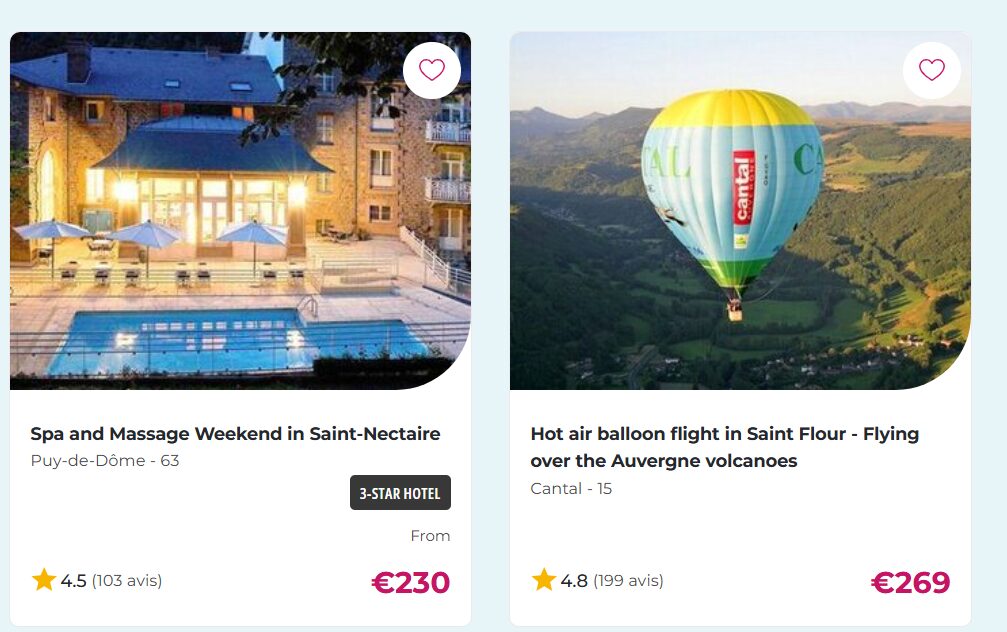Open the 199 avis reviews
The image size is (1007, 632).
pyautogui.click(x=628, y=581)
